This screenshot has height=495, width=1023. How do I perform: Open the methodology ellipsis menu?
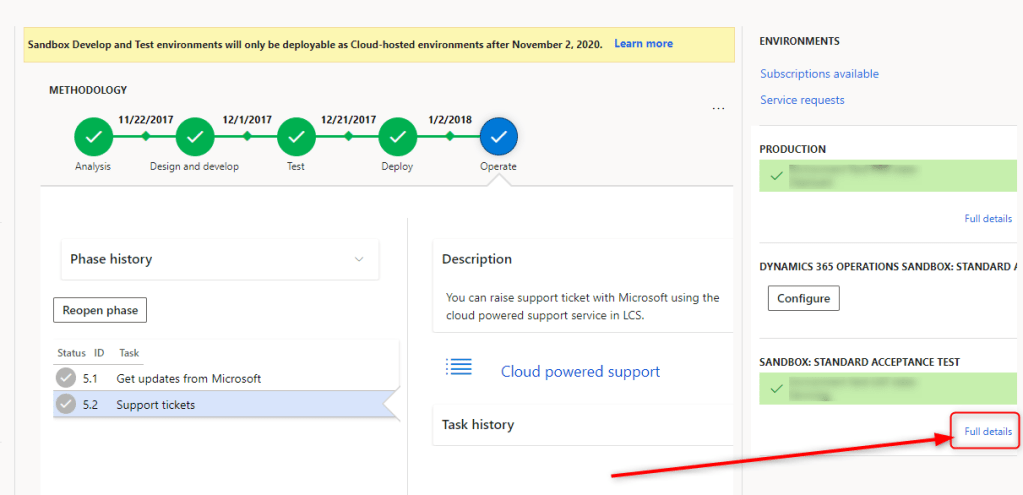718,109
